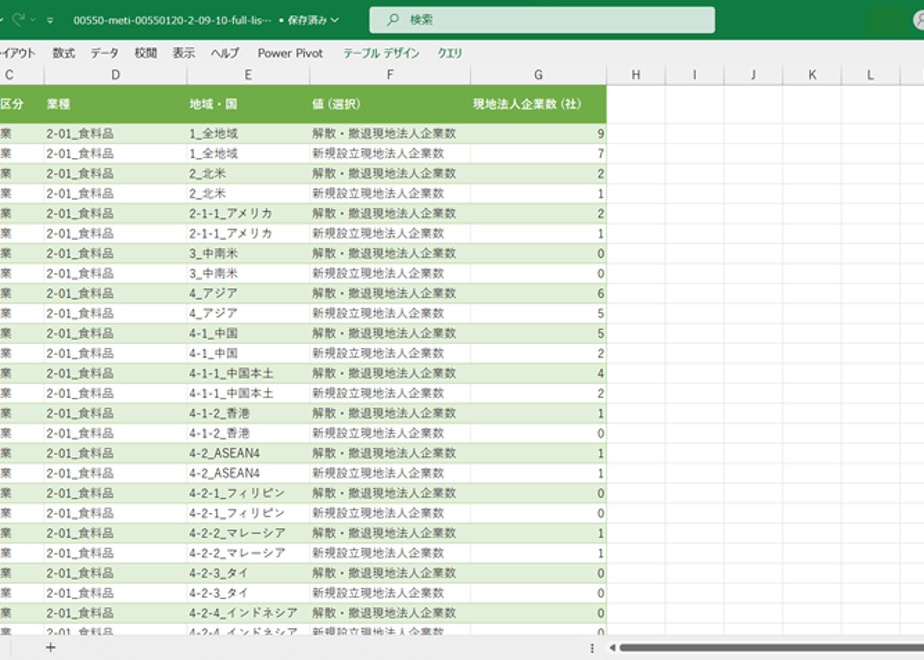Select 4-2-1_フィリピン in the 新規設立 row
The width and height of the screenshot is (924, 660).
tap(248, 513)
